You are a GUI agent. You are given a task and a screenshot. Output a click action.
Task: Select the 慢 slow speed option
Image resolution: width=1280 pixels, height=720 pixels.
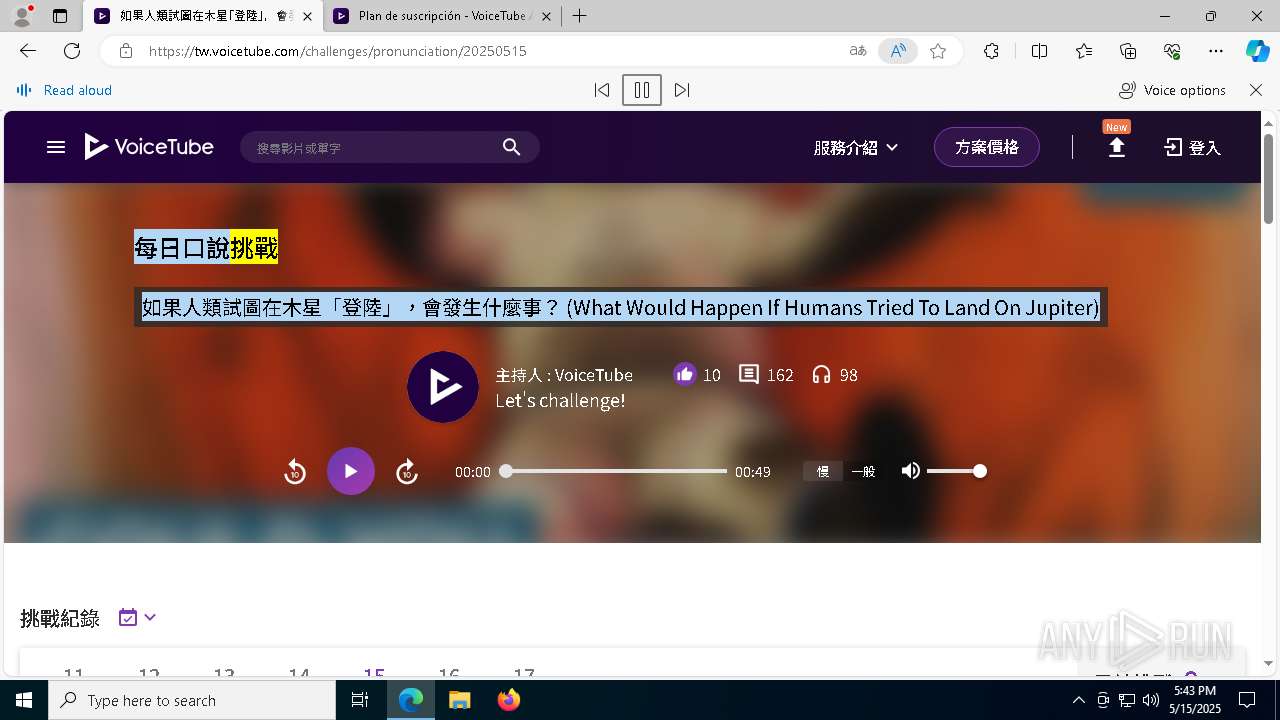click(823, 471)
